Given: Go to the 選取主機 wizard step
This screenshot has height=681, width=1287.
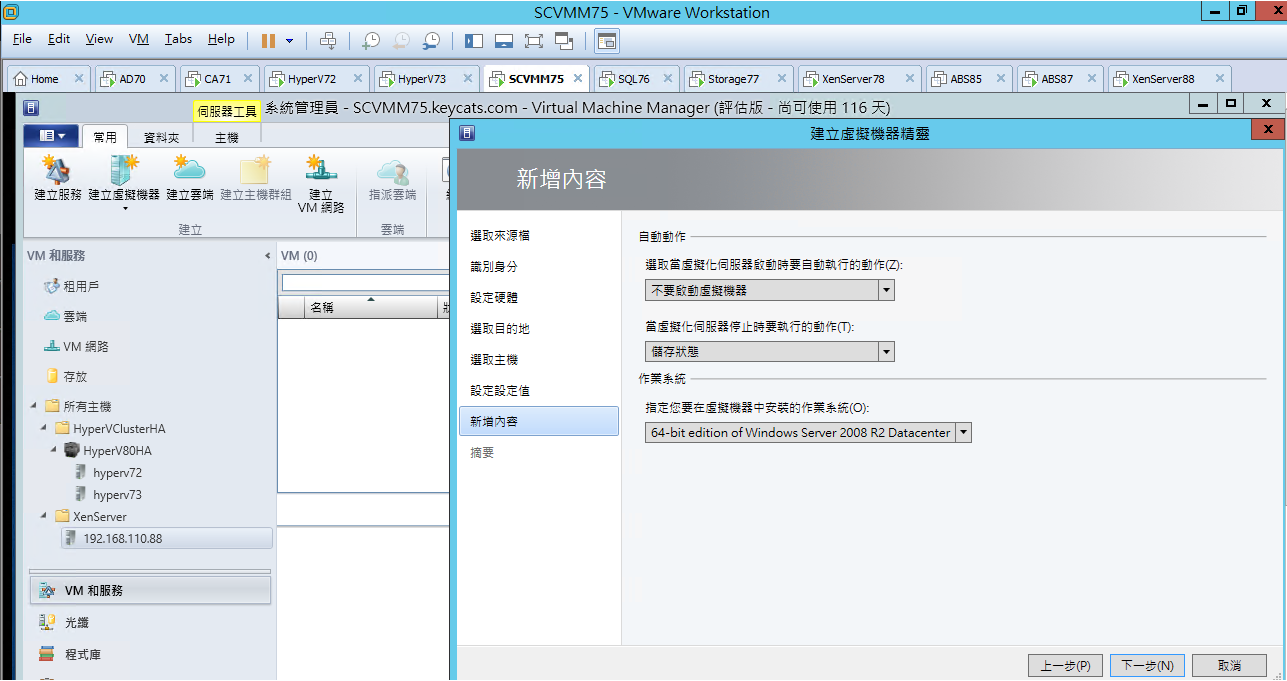Looking at the screenshot, I should [494, 359].
